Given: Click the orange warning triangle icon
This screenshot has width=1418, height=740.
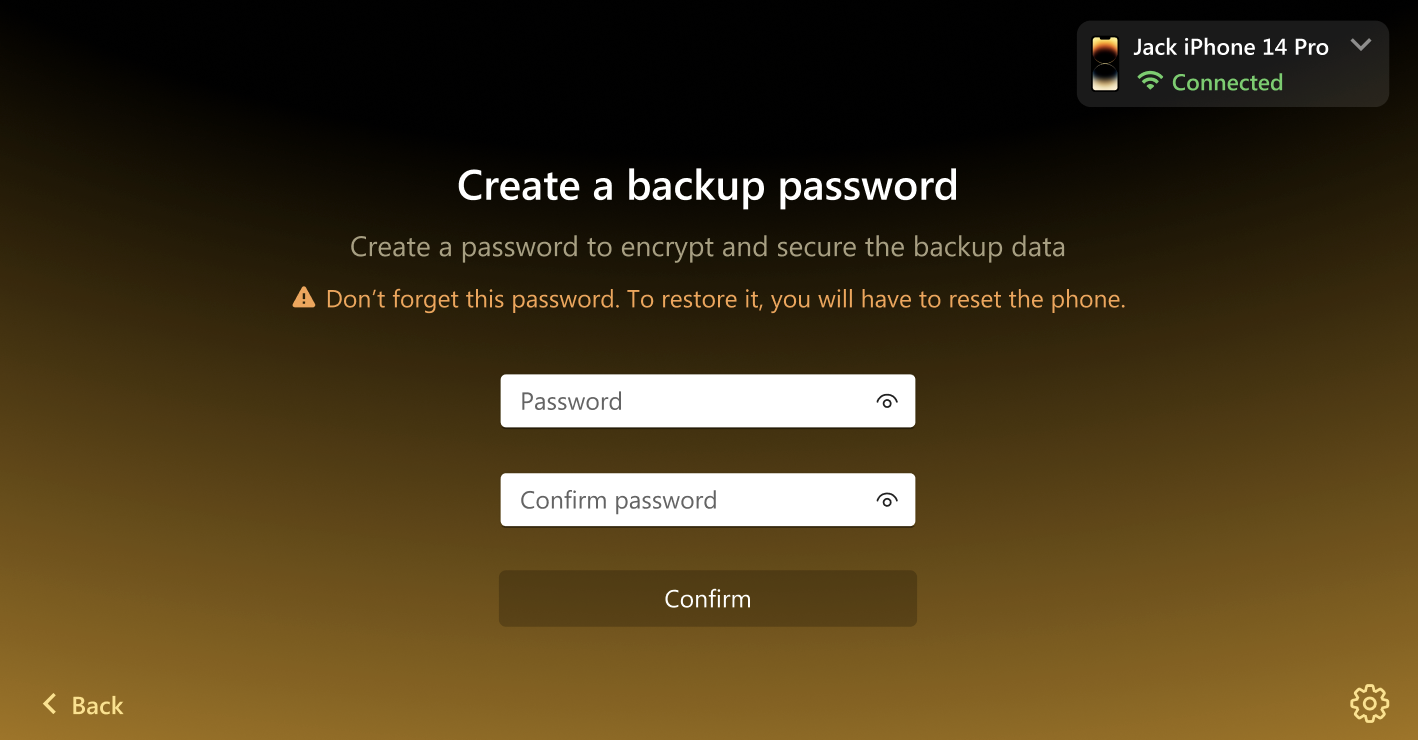Looking at the screenshot, I should click(304, 298).
